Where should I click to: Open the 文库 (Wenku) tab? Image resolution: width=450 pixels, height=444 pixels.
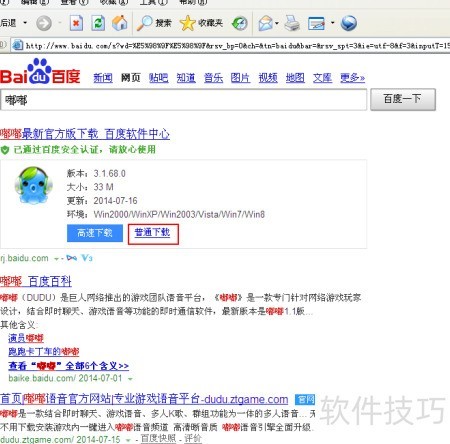pos(322,78)
